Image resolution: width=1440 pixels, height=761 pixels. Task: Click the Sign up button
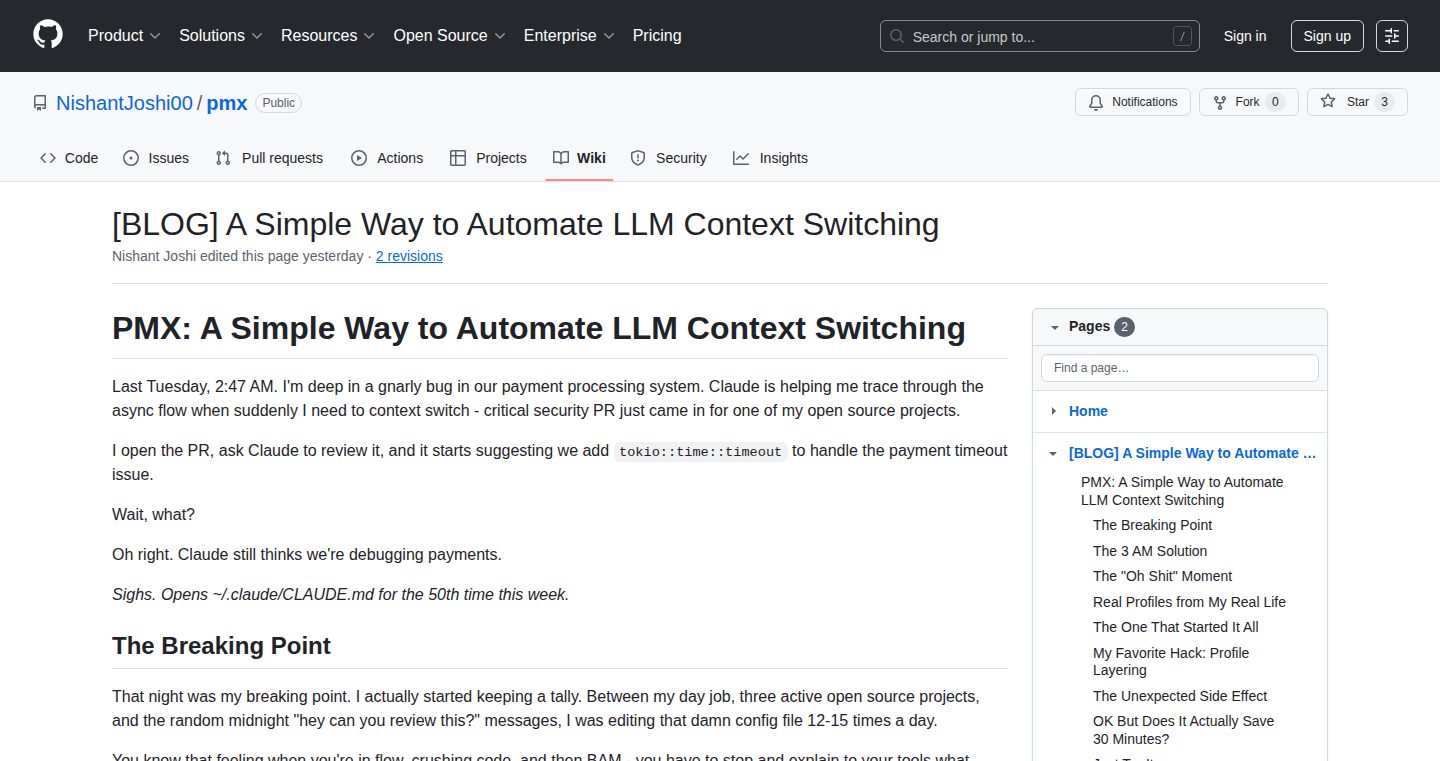coord(1327,36)
